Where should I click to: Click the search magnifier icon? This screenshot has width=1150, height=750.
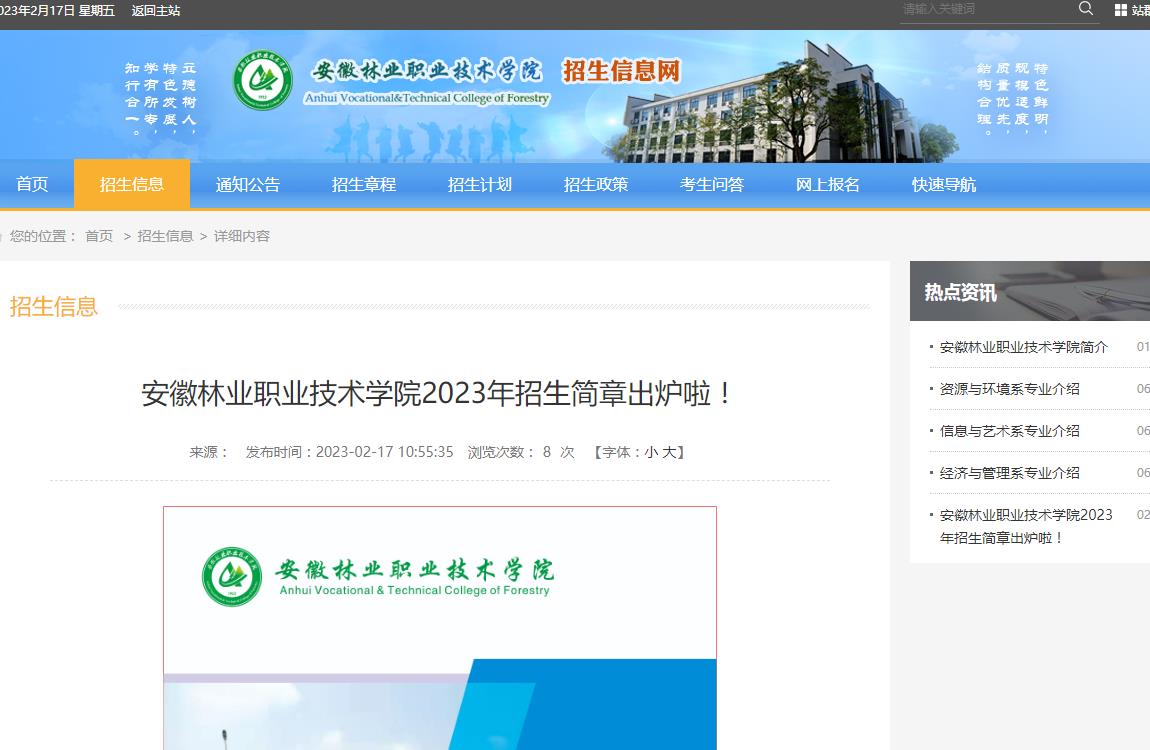coord(1086,9)
